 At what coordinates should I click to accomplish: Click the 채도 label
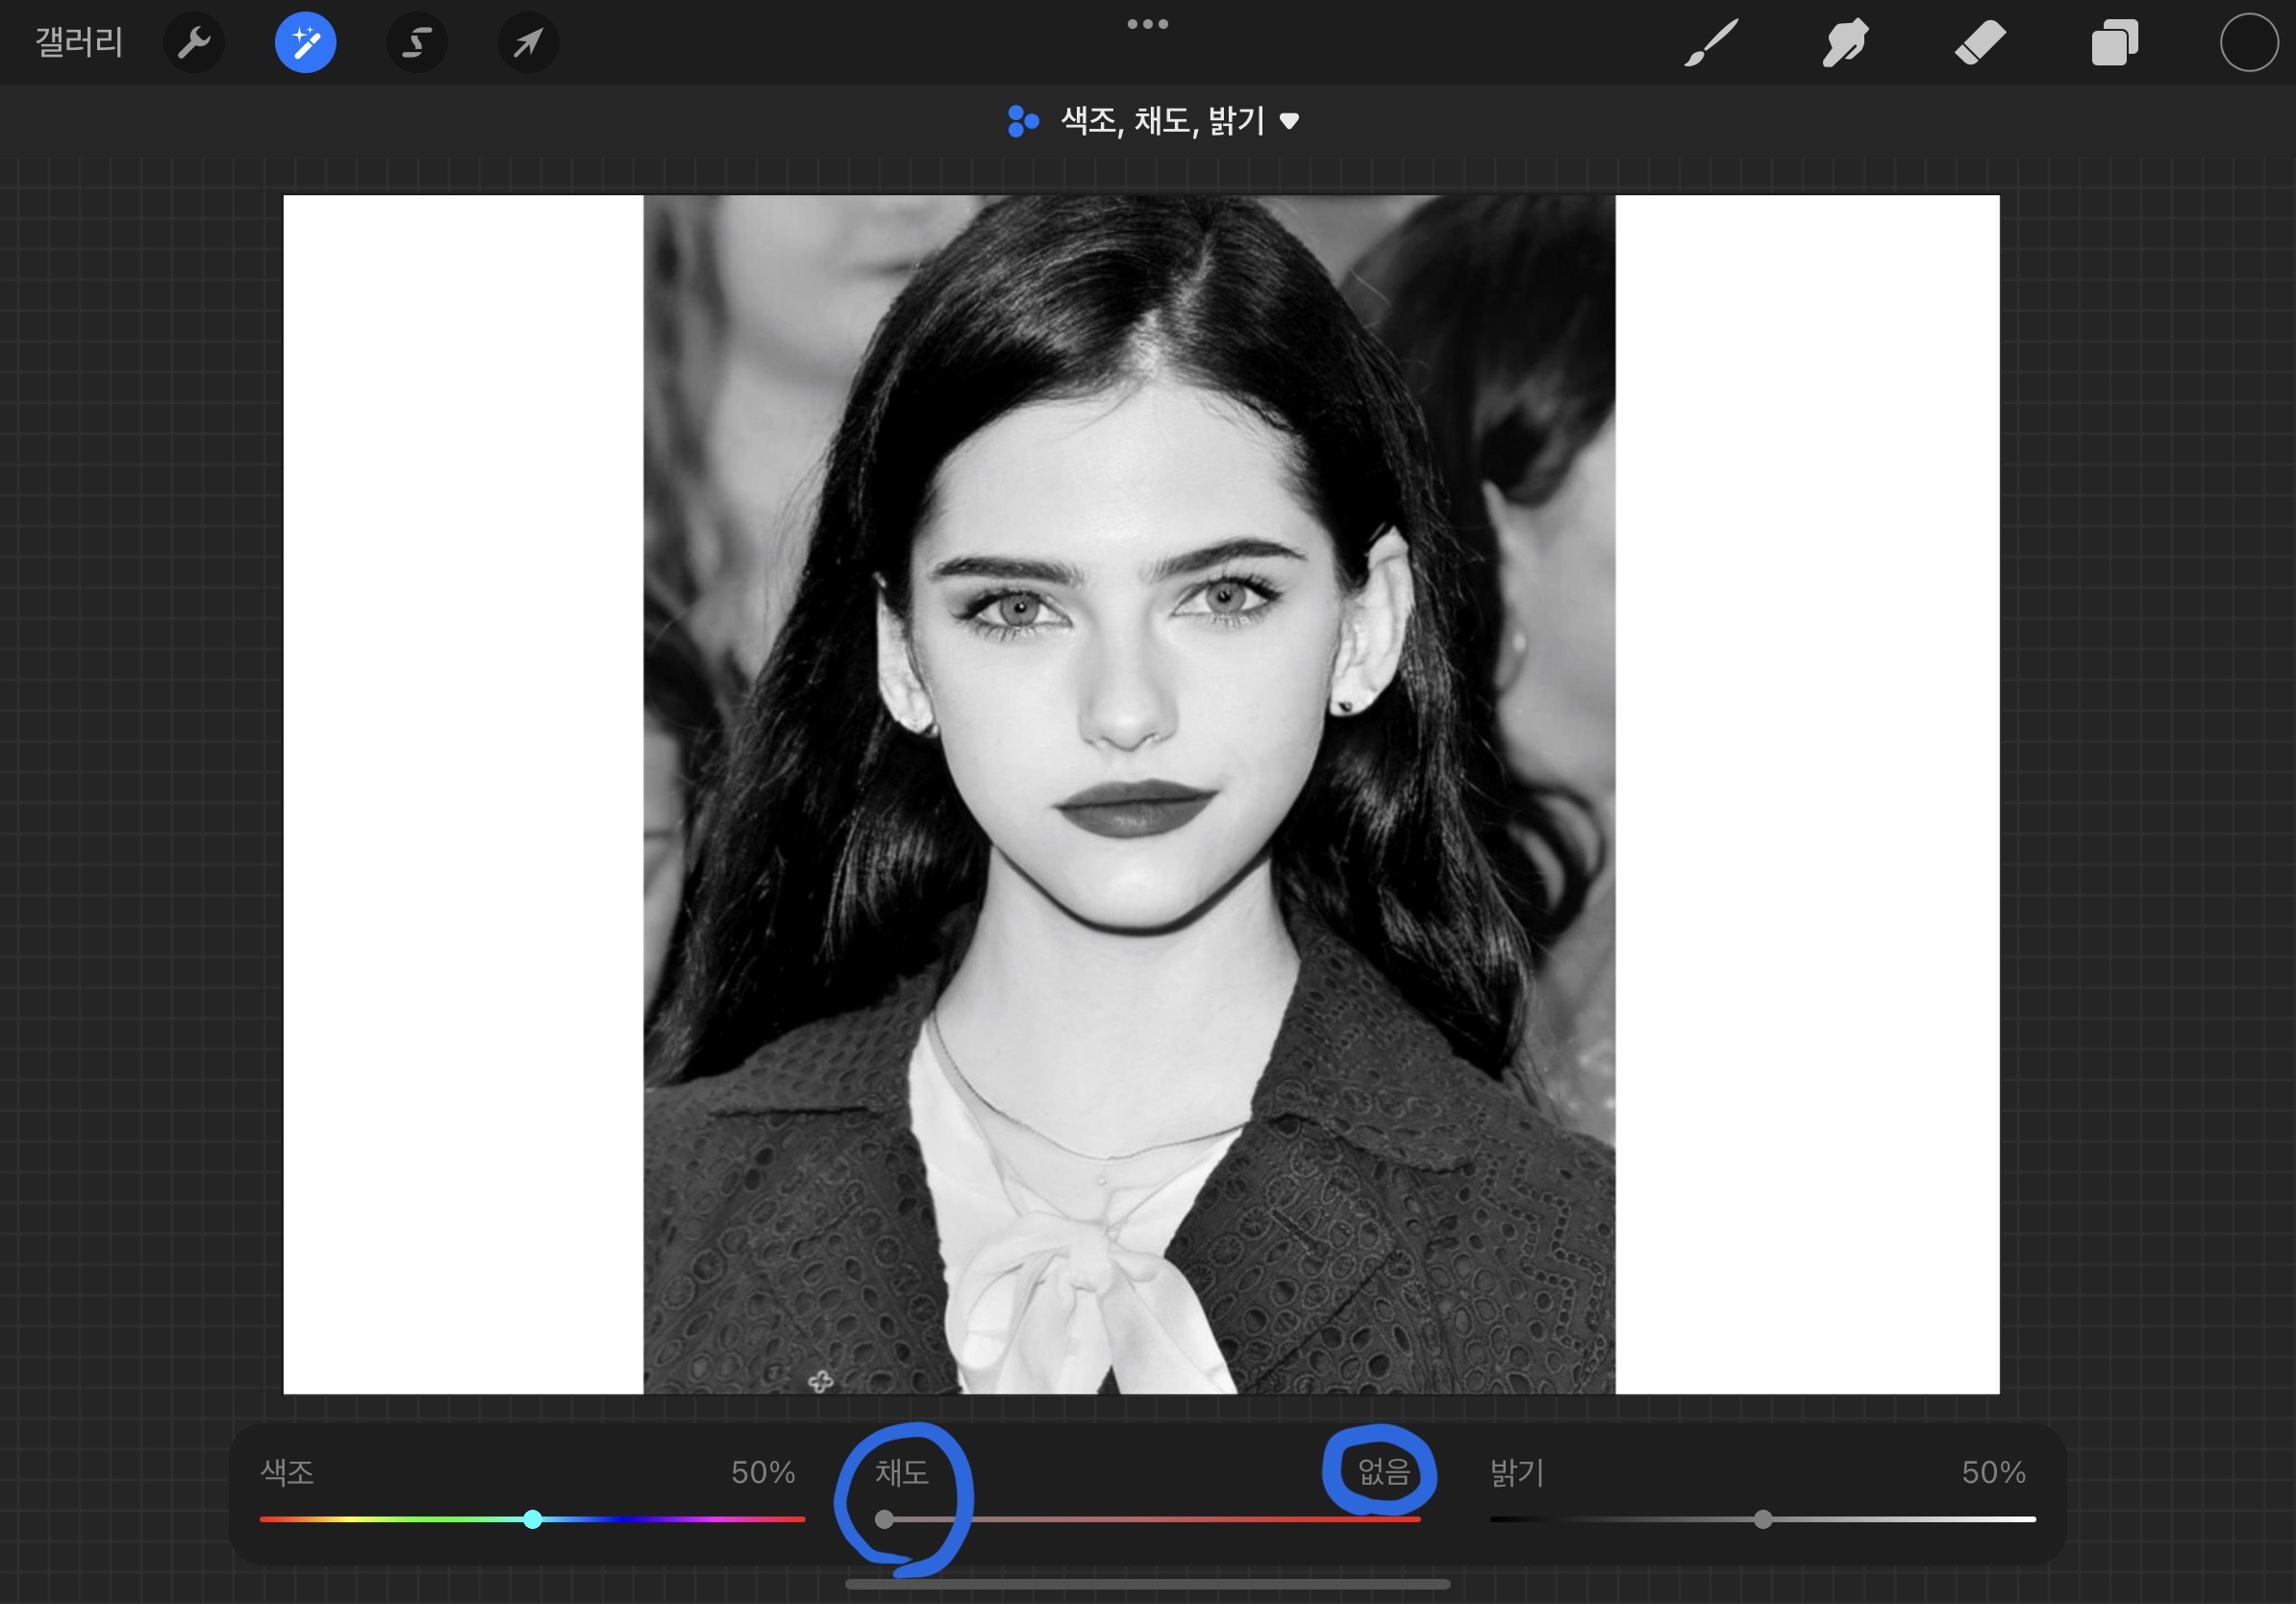pyautogui.click(x=902, y=1472)
